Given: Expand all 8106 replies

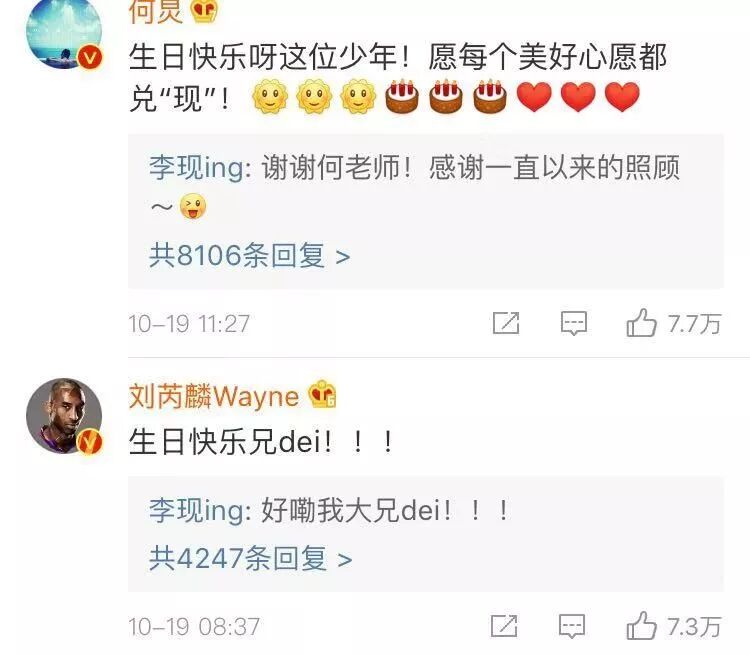Looking at the screenshot, I should pyautogui.click(x=249, y=255).
